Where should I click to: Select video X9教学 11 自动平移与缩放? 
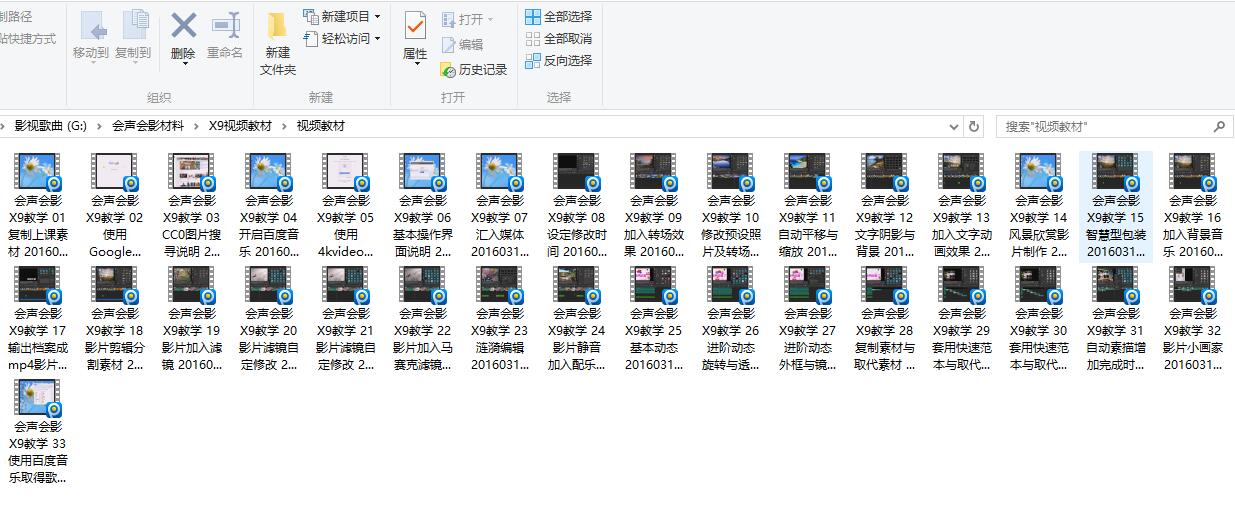(808, 206)
